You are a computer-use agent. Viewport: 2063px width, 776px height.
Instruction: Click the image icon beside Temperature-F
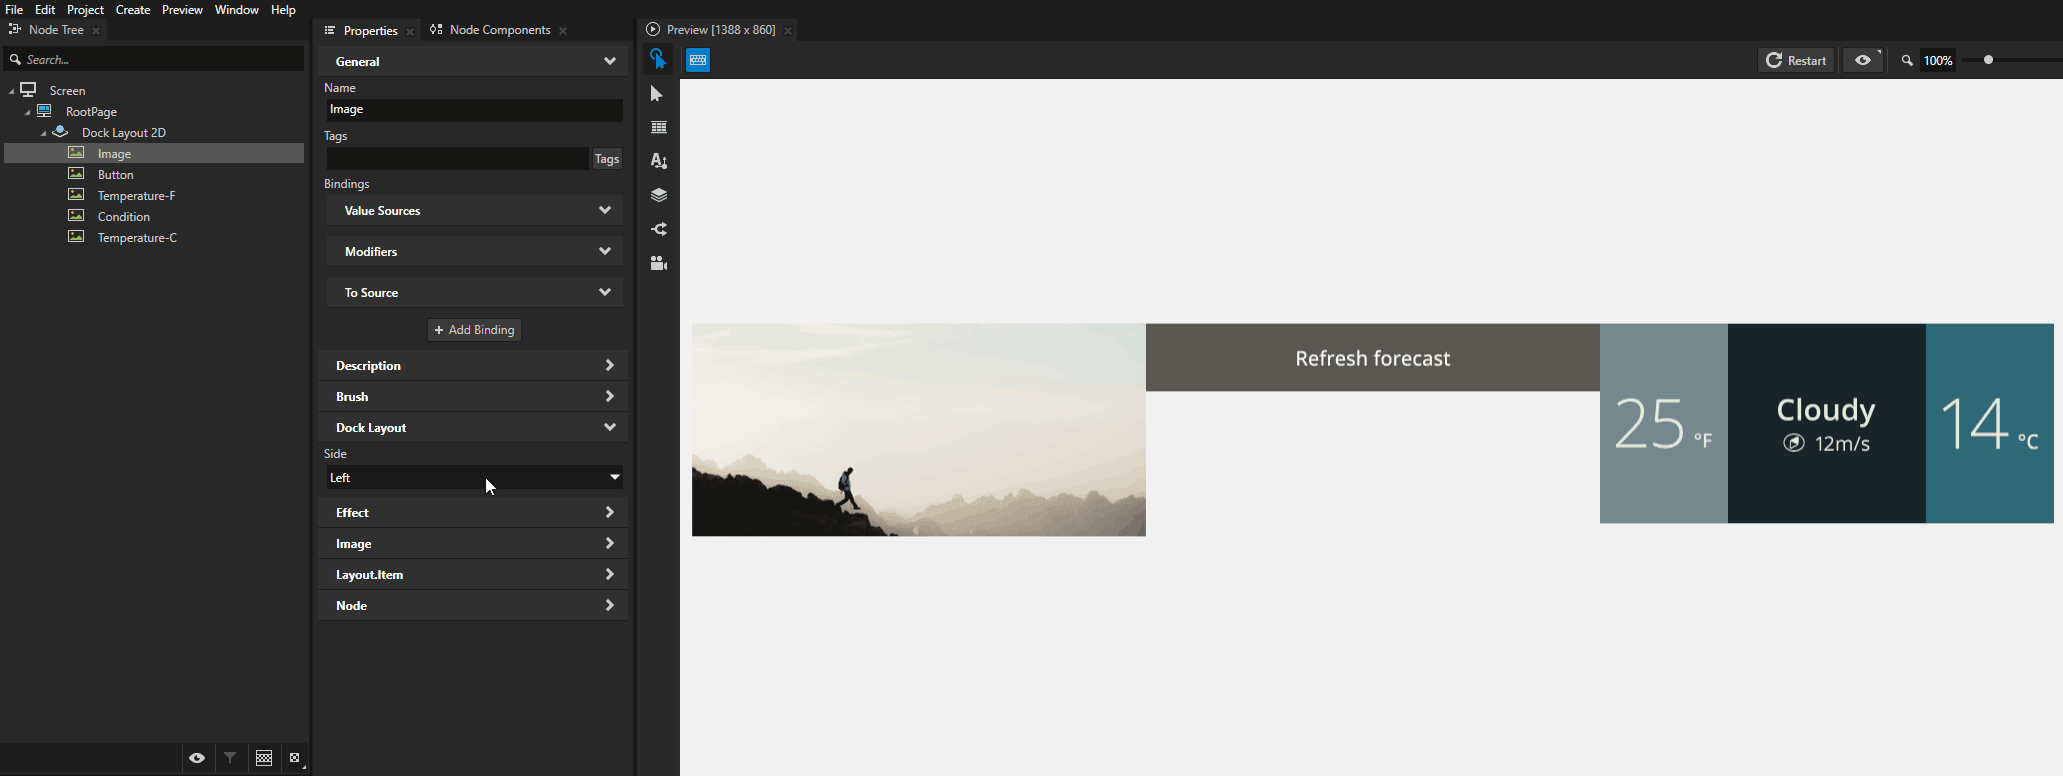point(76,195)
